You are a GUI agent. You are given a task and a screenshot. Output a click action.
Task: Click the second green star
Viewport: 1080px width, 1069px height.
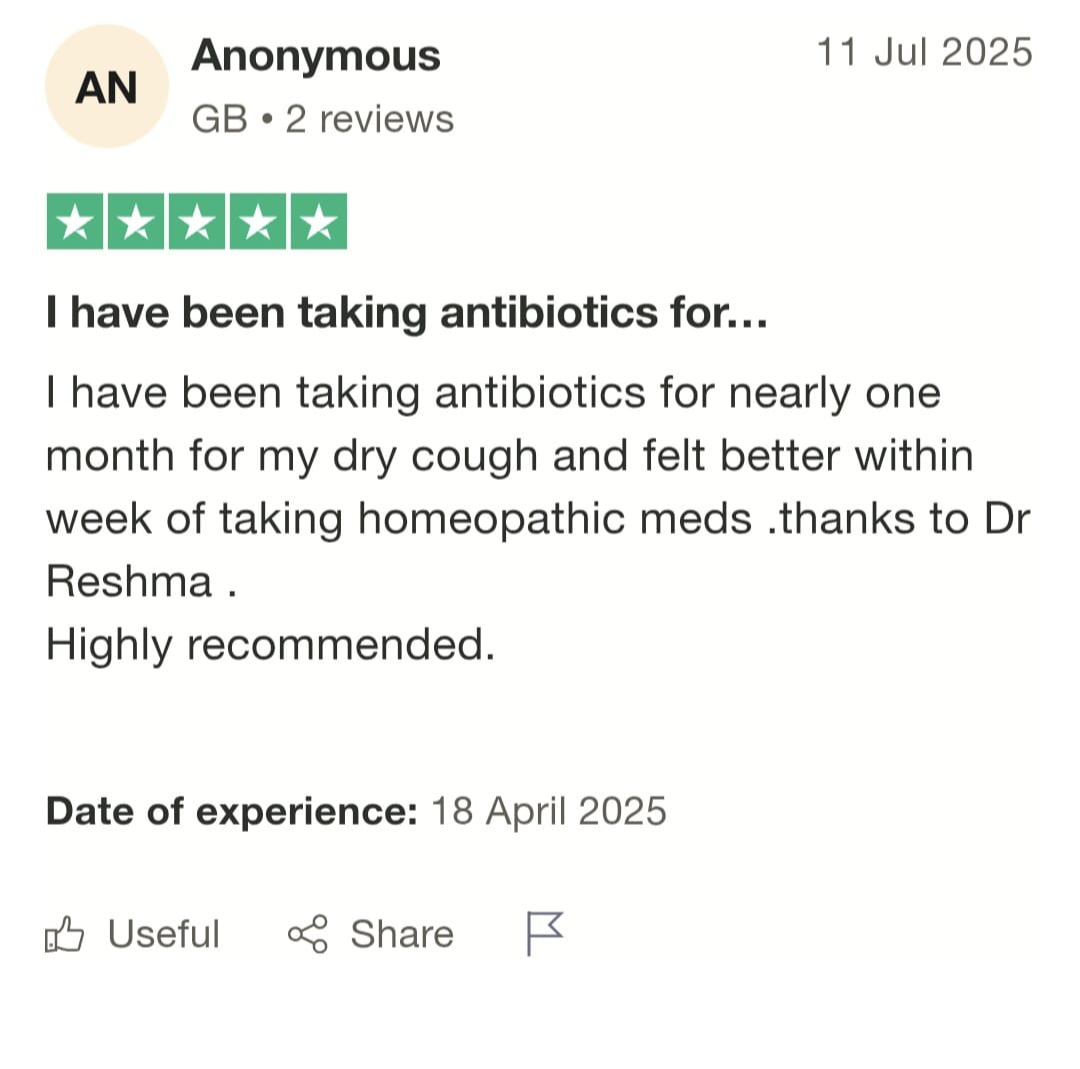136,222
